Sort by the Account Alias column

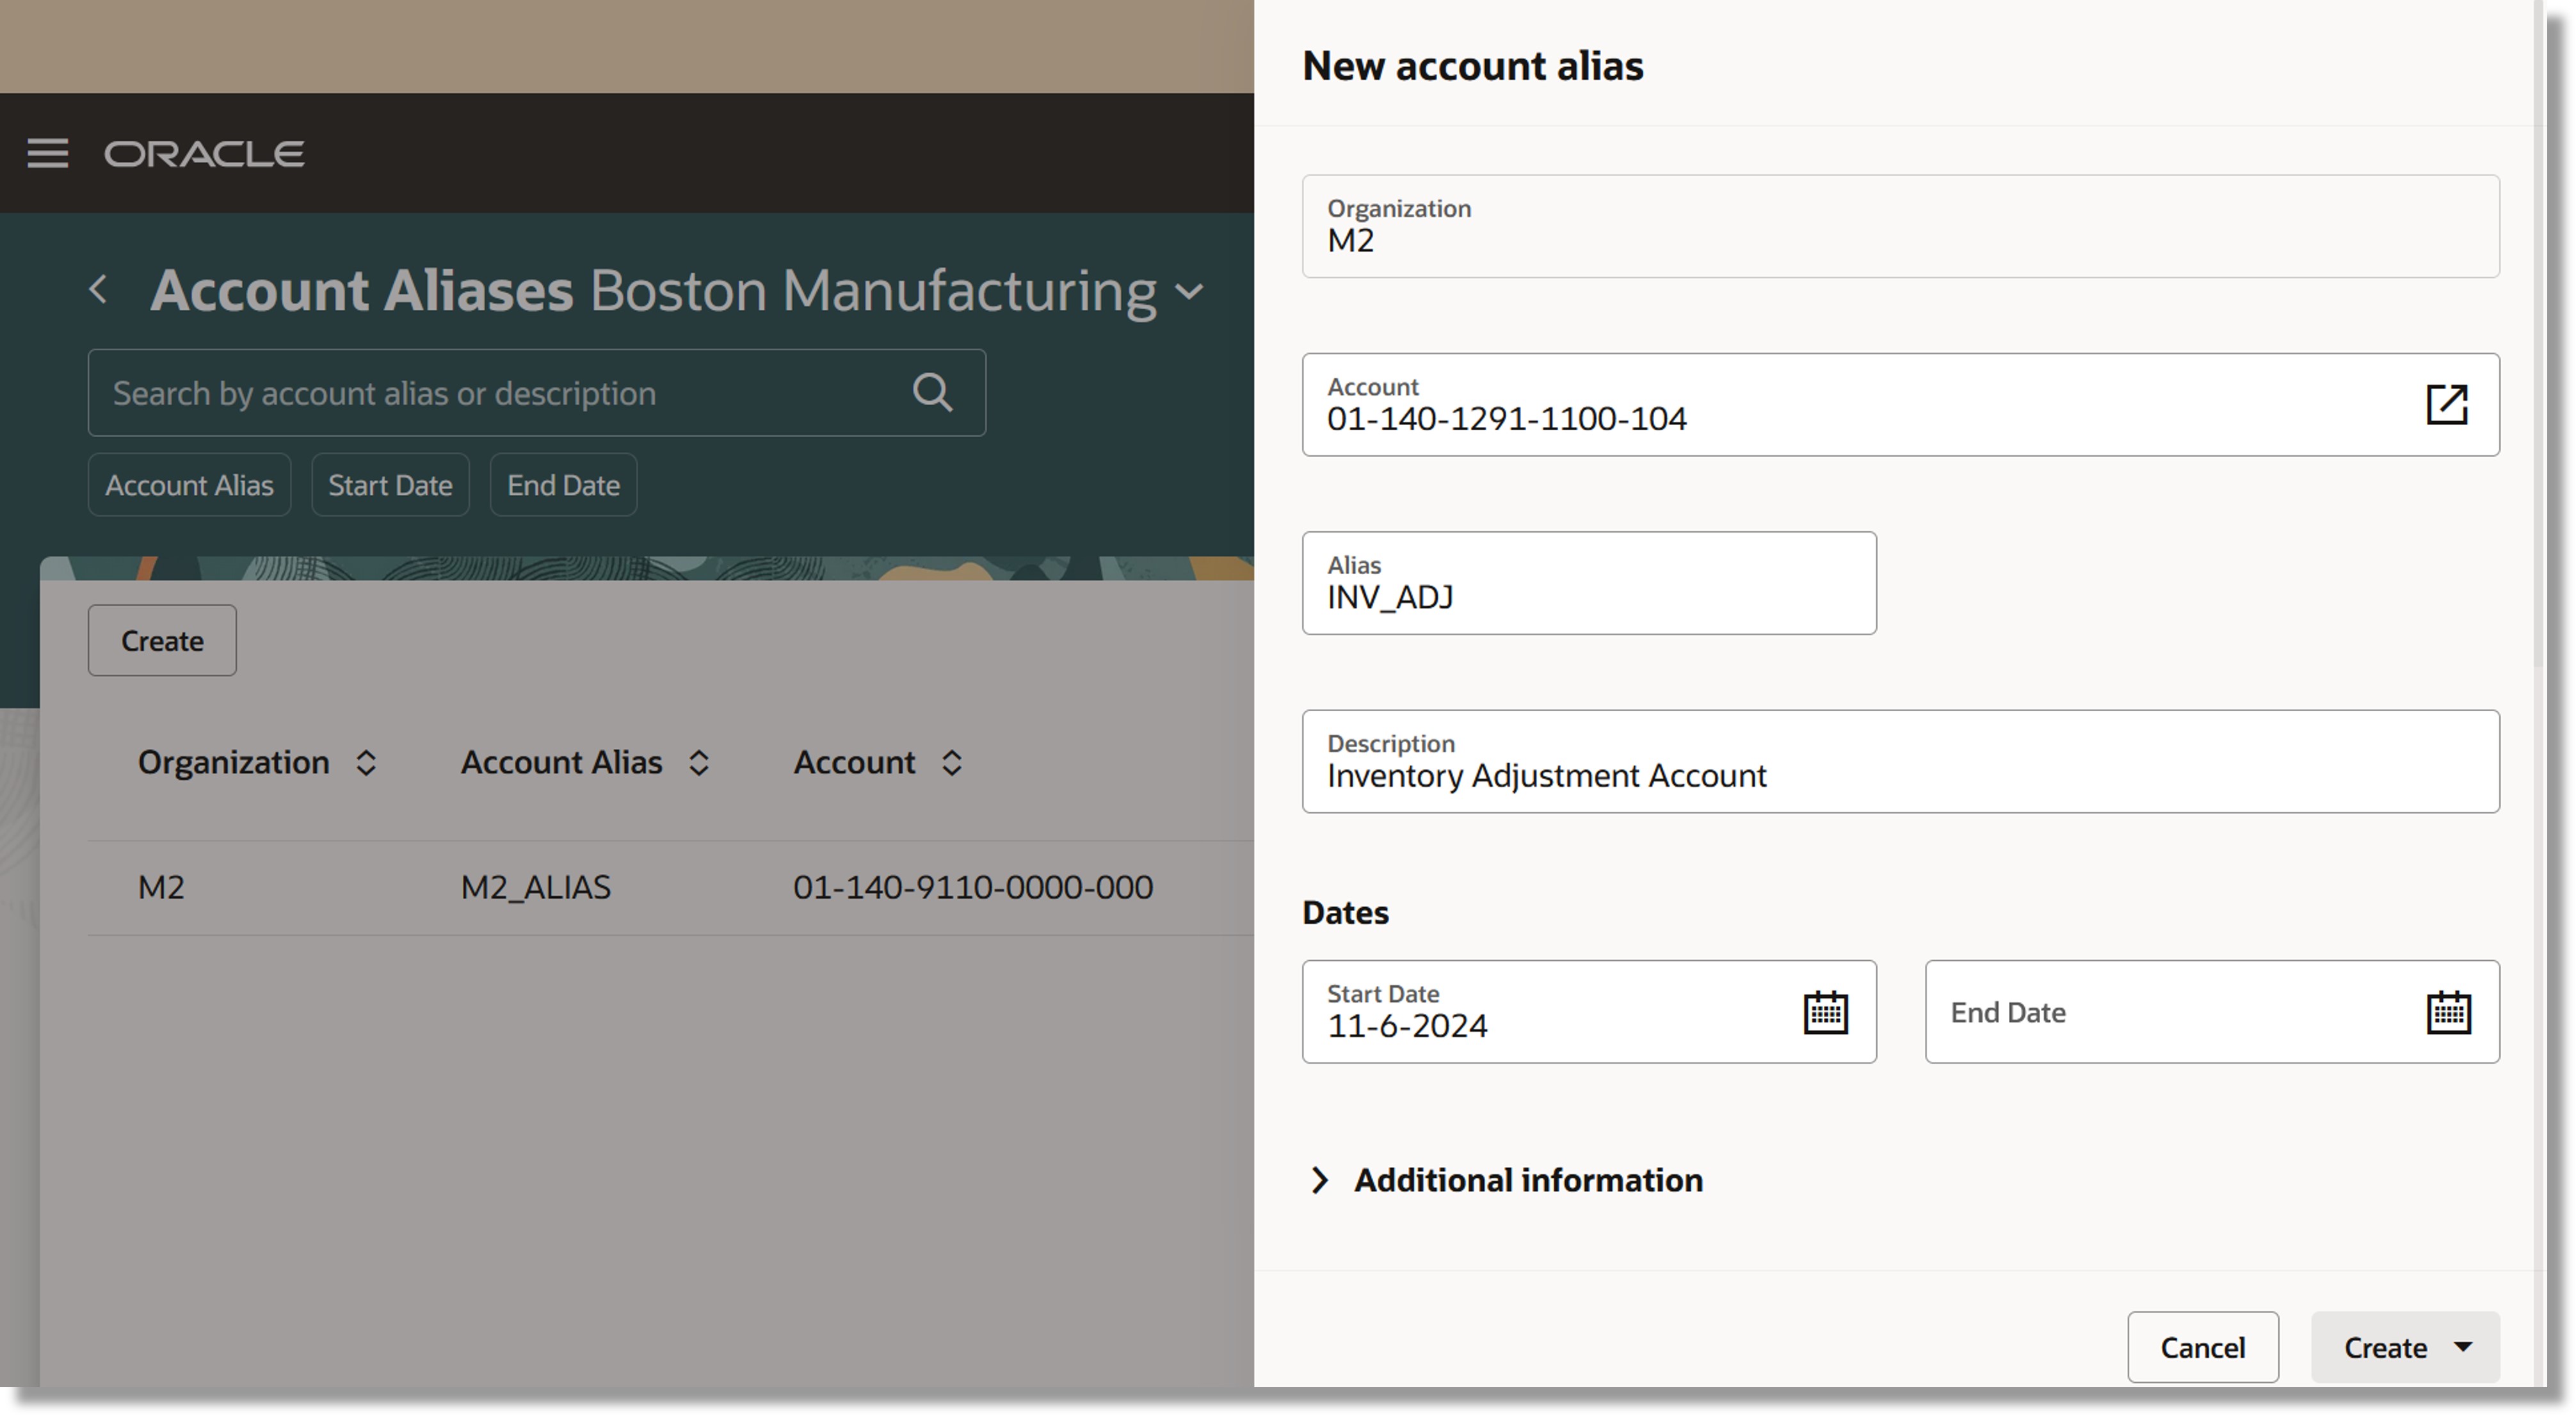click(x=699, y=763)
